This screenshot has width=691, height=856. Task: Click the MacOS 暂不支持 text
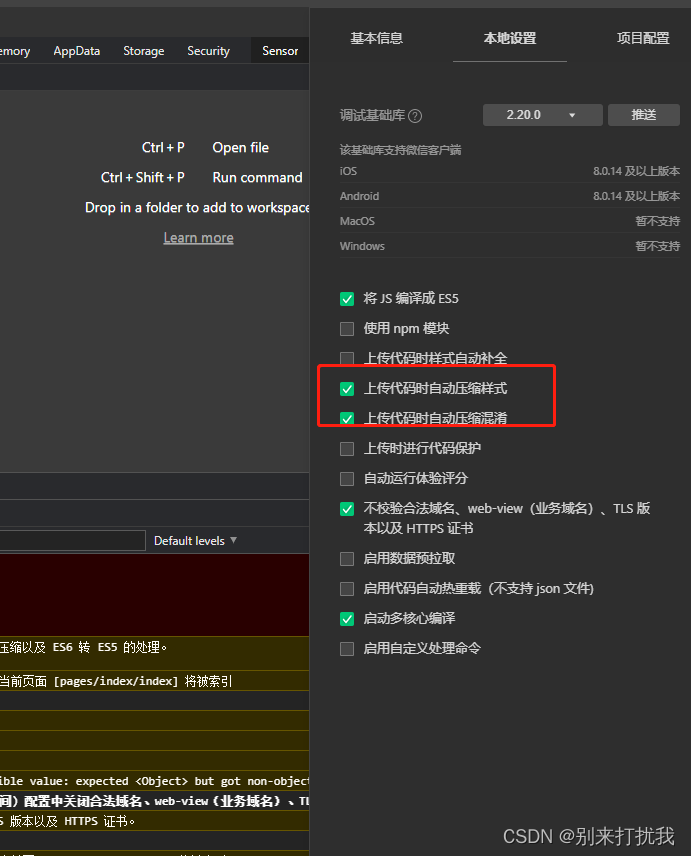pyautogui.click(x=658, y=221)
